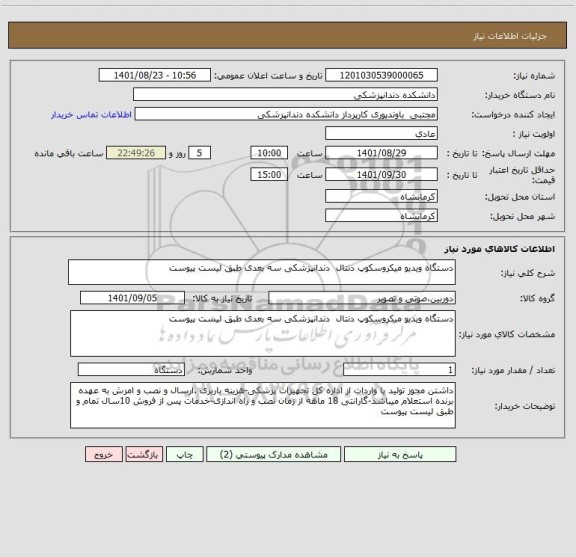Click the need date field 1401/09/05
The image size is (576, 557).
(x=132, y=298)
